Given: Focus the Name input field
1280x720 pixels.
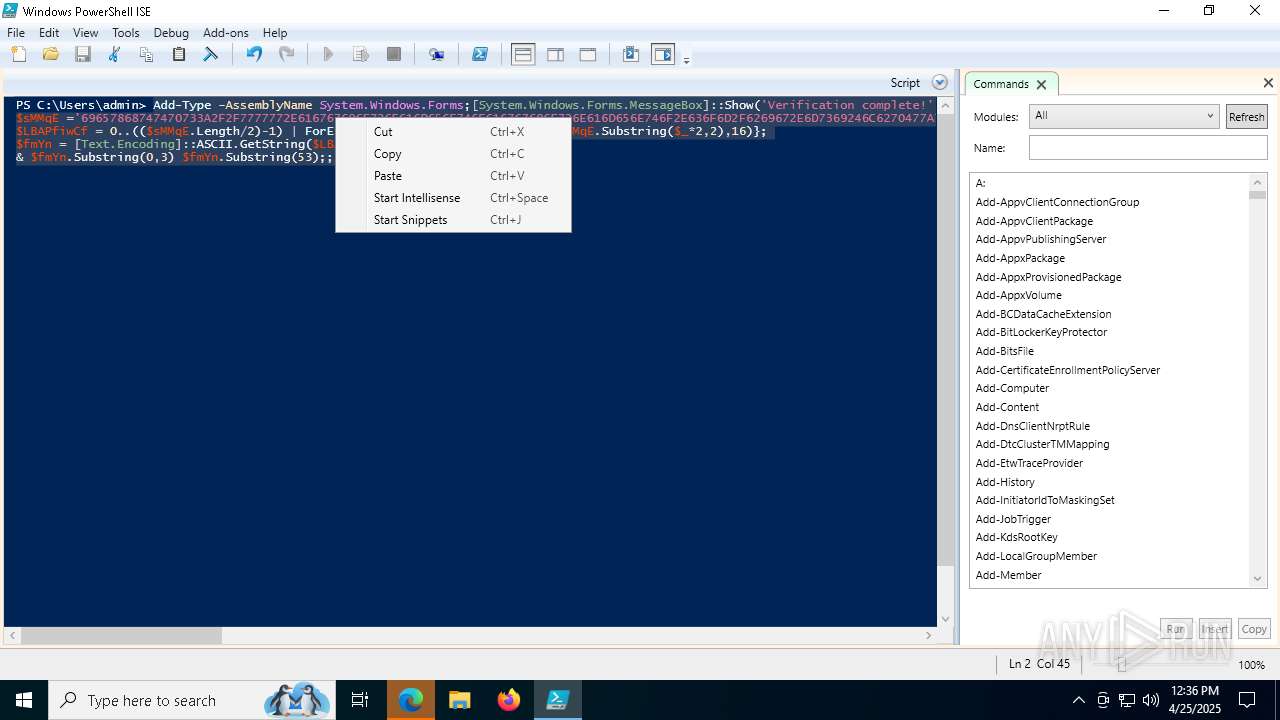Looking at the screenshot, I should [x=1148, y=148].
